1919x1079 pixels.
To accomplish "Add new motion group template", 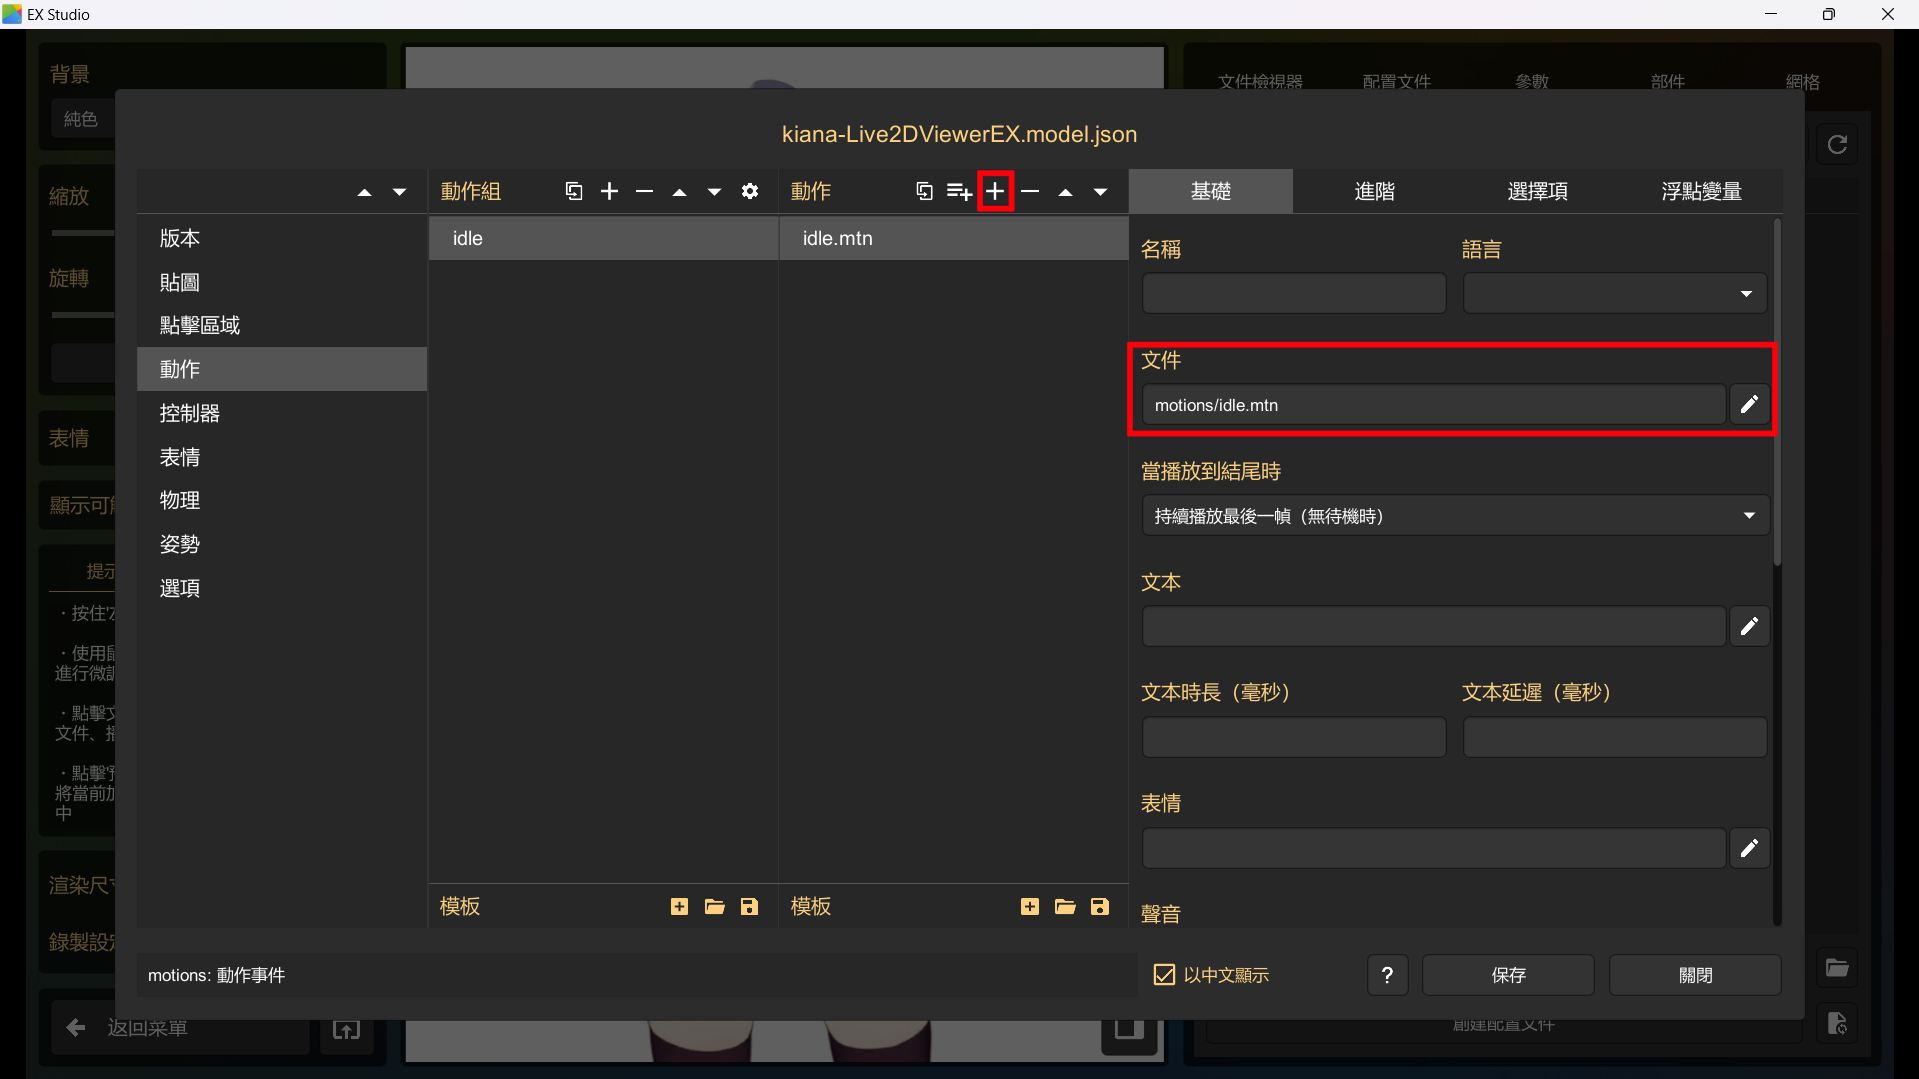I will click(x=679, y=906).
